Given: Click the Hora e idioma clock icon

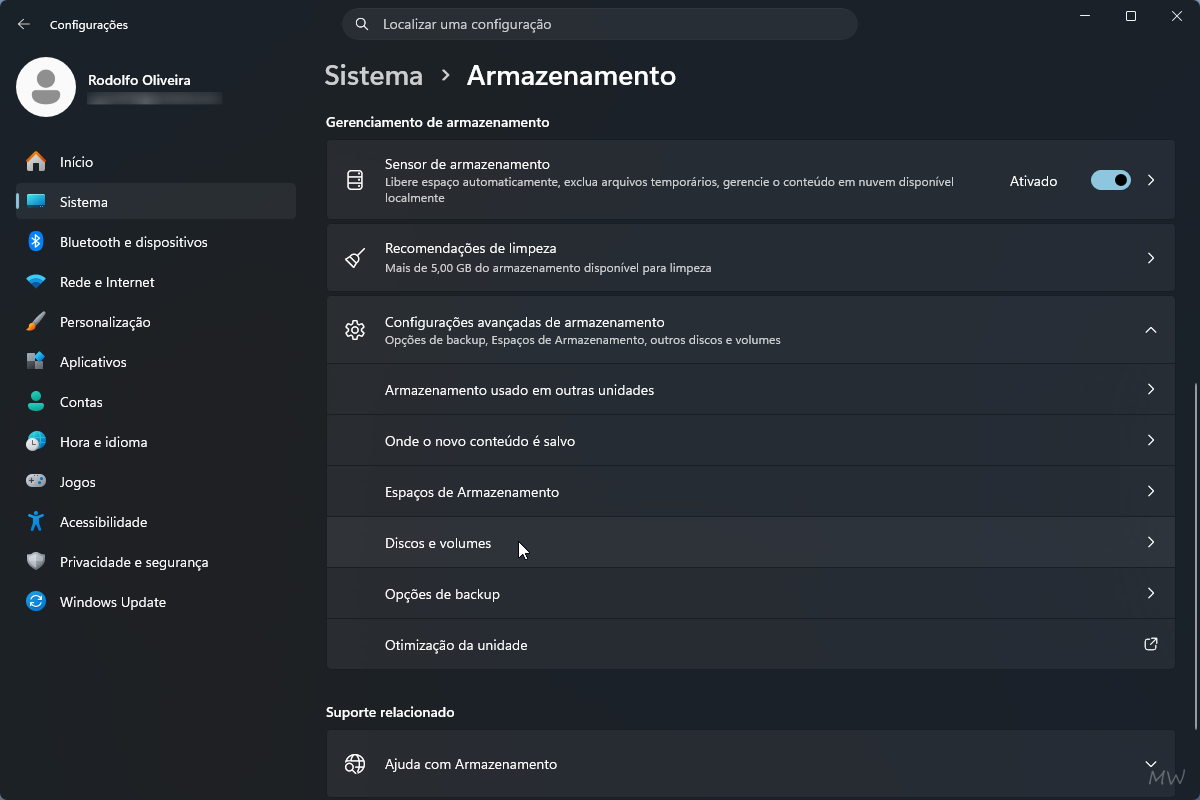Looking at the screenshot, I should (36, 442).
